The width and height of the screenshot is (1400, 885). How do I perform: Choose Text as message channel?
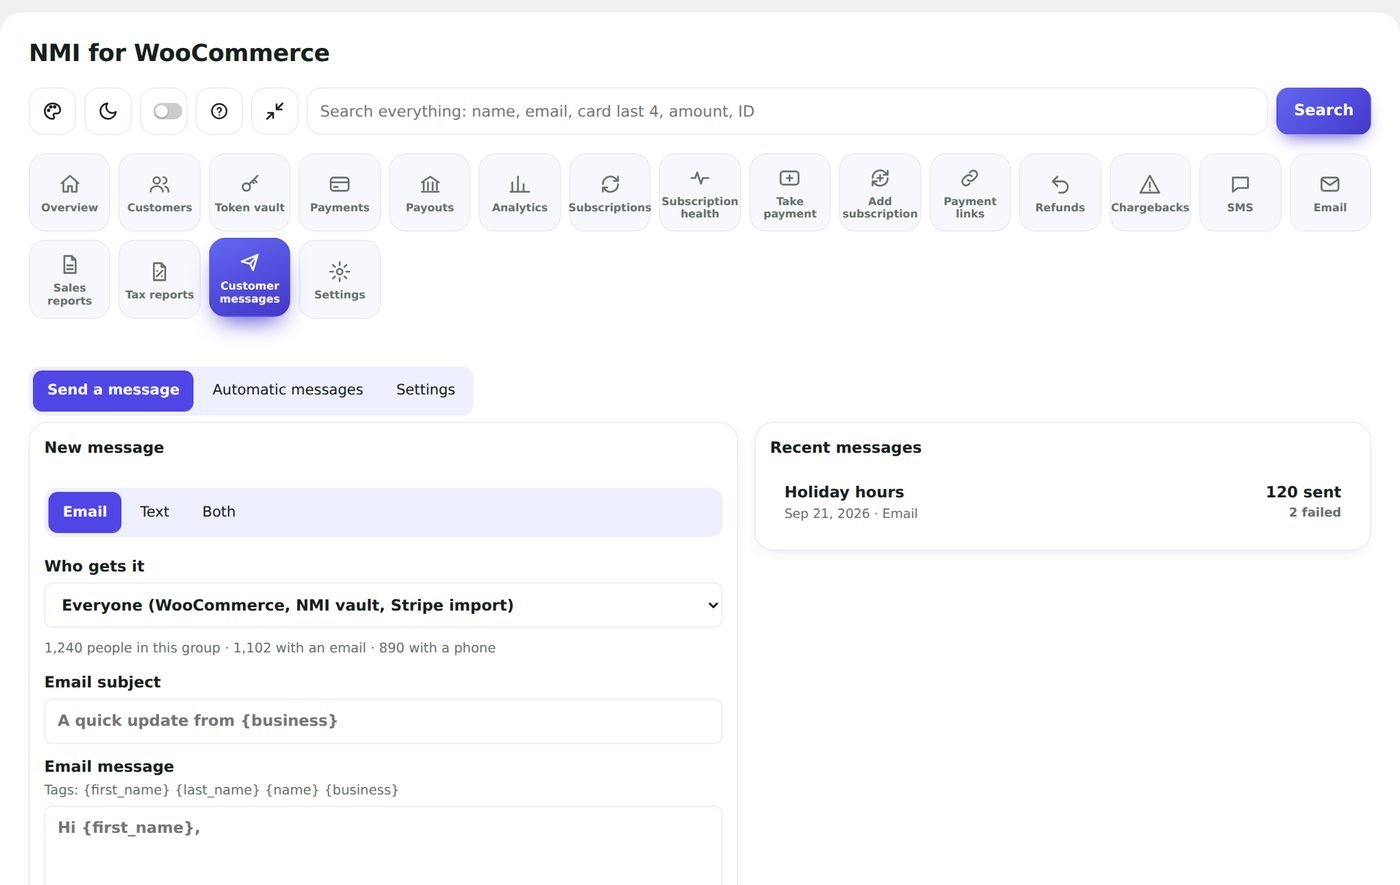coord(155,512)
